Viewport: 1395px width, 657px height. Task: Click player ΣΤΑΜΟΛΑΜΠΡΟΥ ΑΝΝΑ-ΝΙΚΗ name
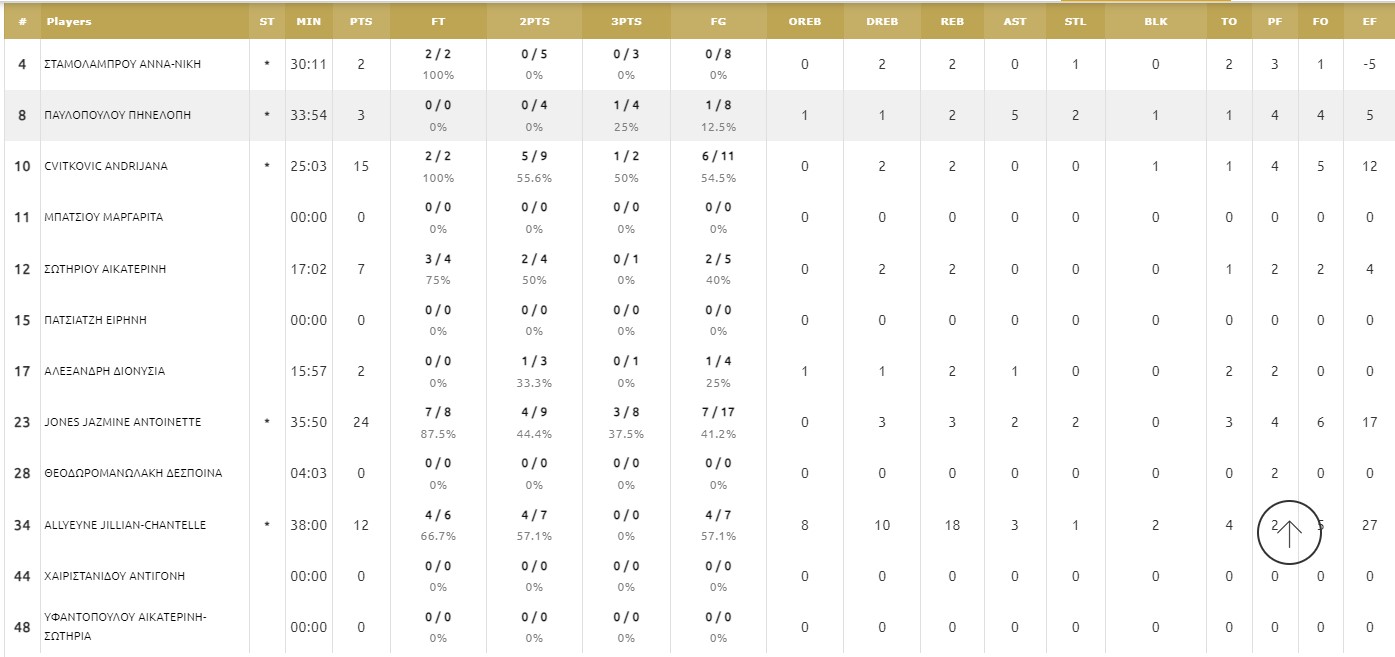tap(123, 64)
